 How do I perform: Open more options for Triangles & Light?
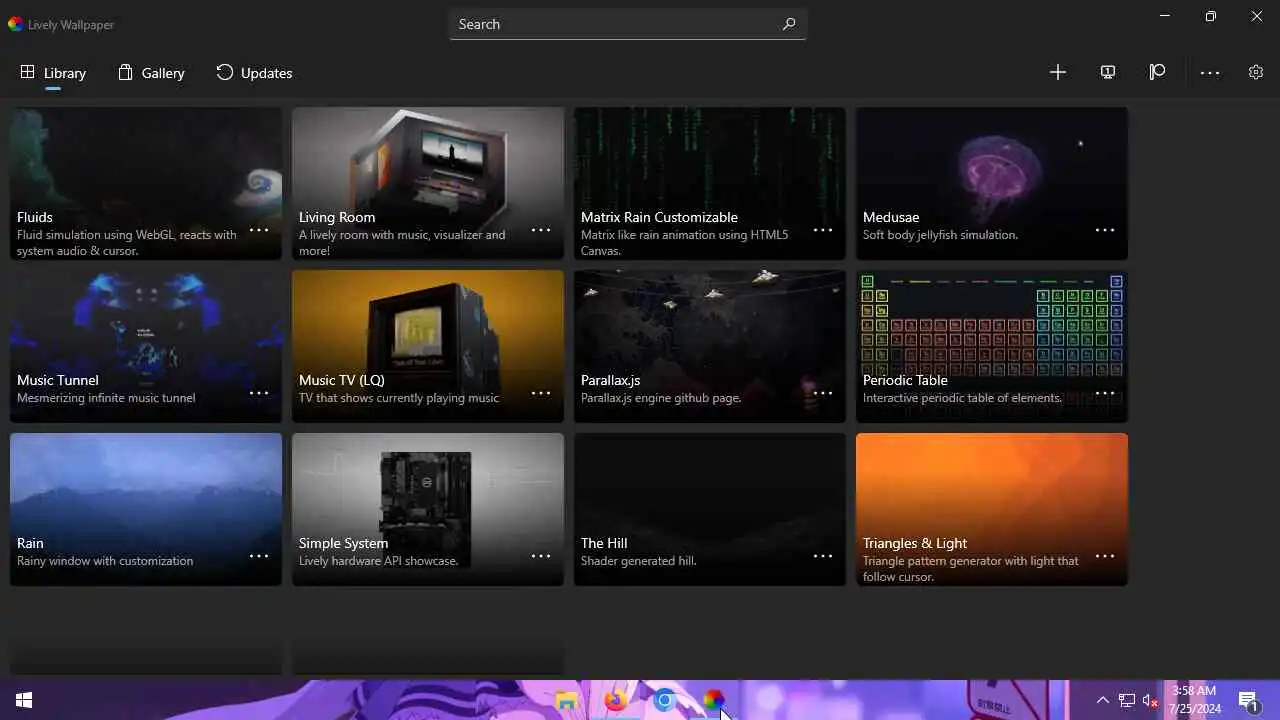[1105, 556]
